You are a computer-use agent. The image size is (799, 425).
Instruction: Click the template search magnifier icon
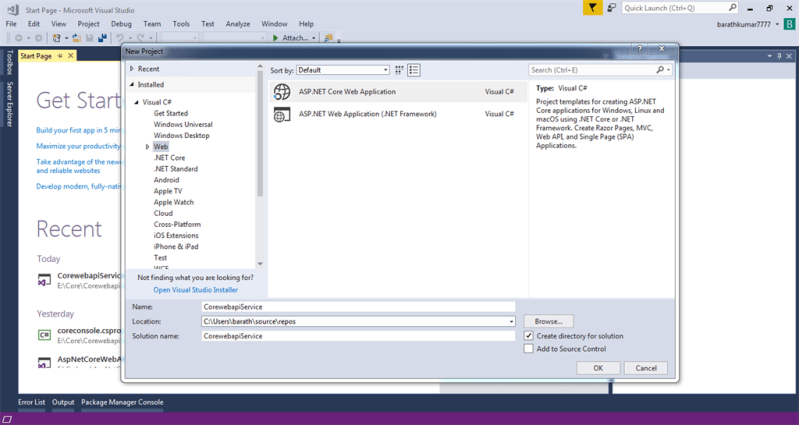pyautogui.click(x=660, y=70)
